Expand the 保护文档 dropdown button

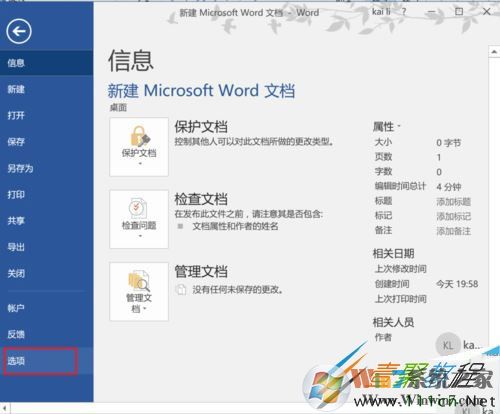coord(139,147)
